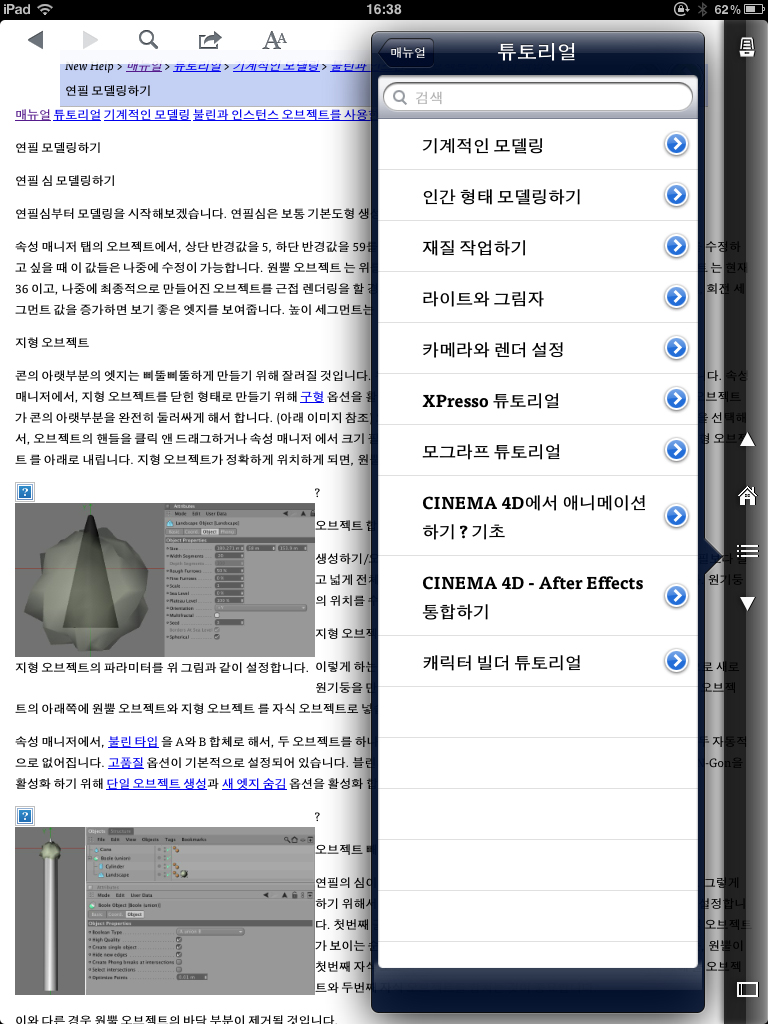The height and width of the screenshot is (1024, 768).
Task: Tap the back navigation arrow
Action: 36,40
